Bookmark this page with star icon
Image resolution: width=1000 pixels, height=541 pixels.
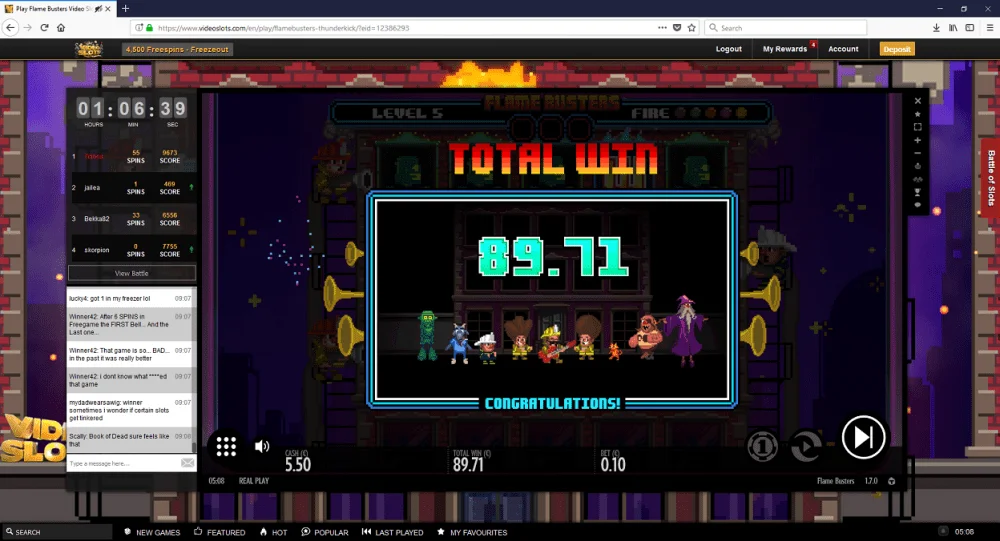pos(691,27)
